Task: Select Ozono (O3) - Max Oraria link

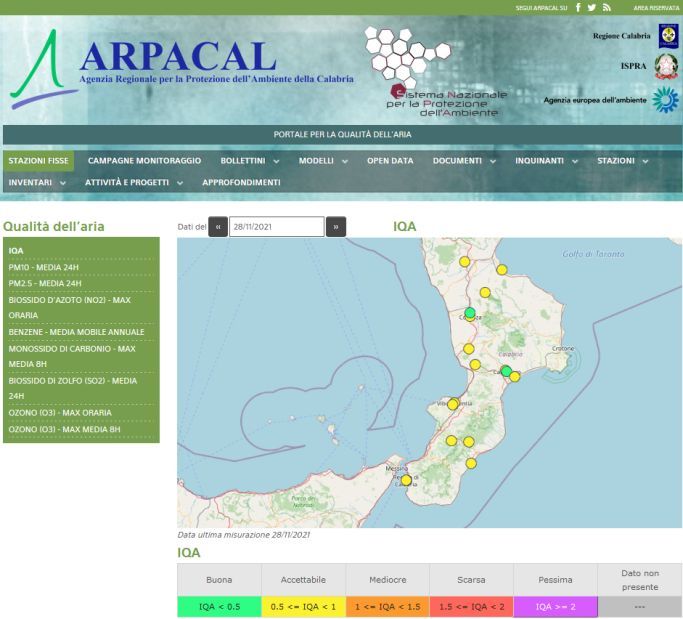Action: 60,412
